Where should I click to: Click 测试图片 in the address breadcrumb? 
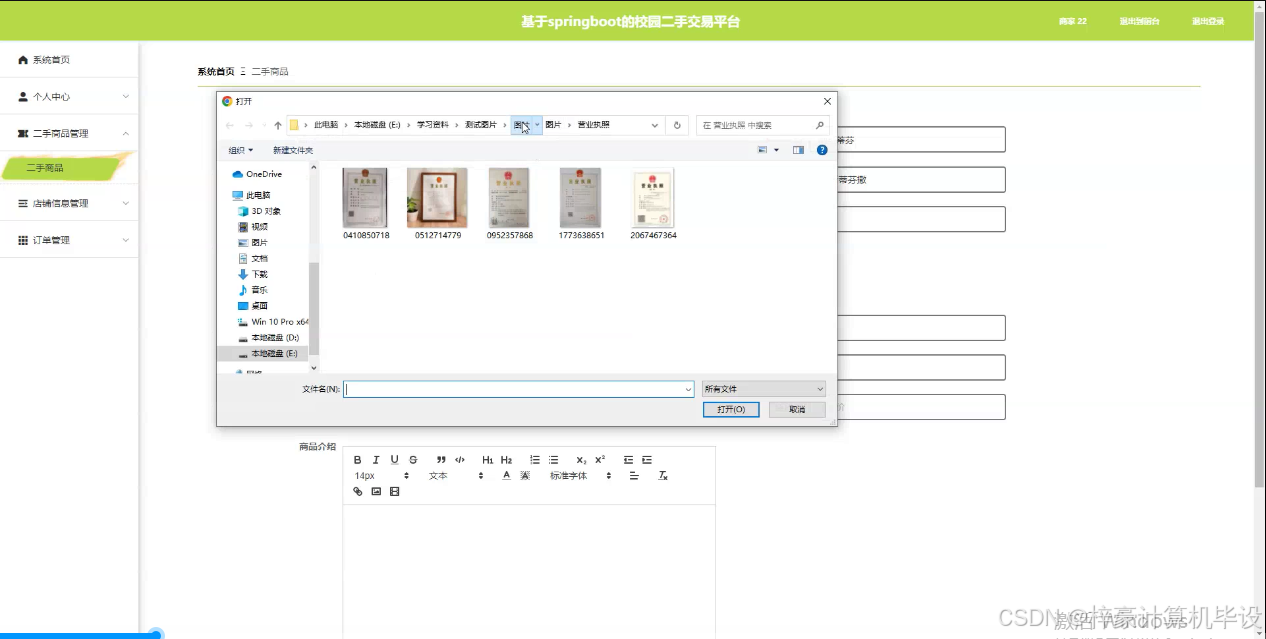click(481, 125)
